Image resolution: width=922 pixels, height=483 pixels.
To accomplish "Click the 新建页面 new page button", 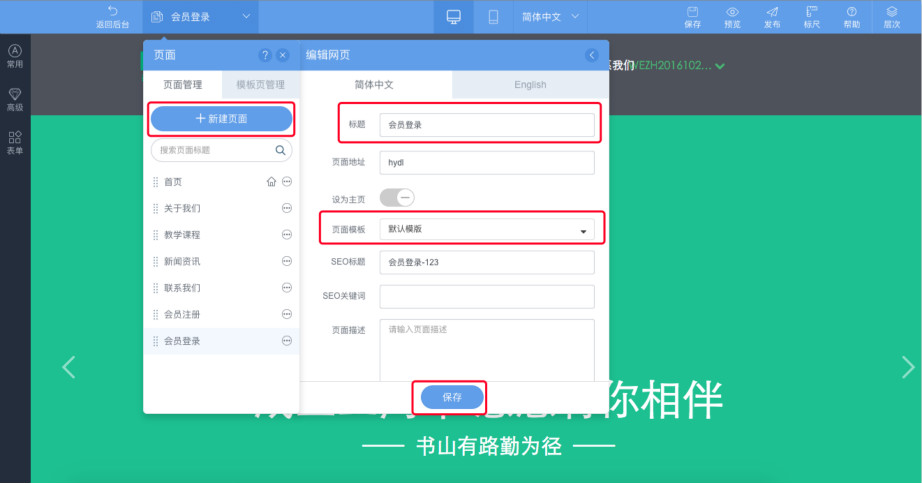I will click(x=221, y=119).
